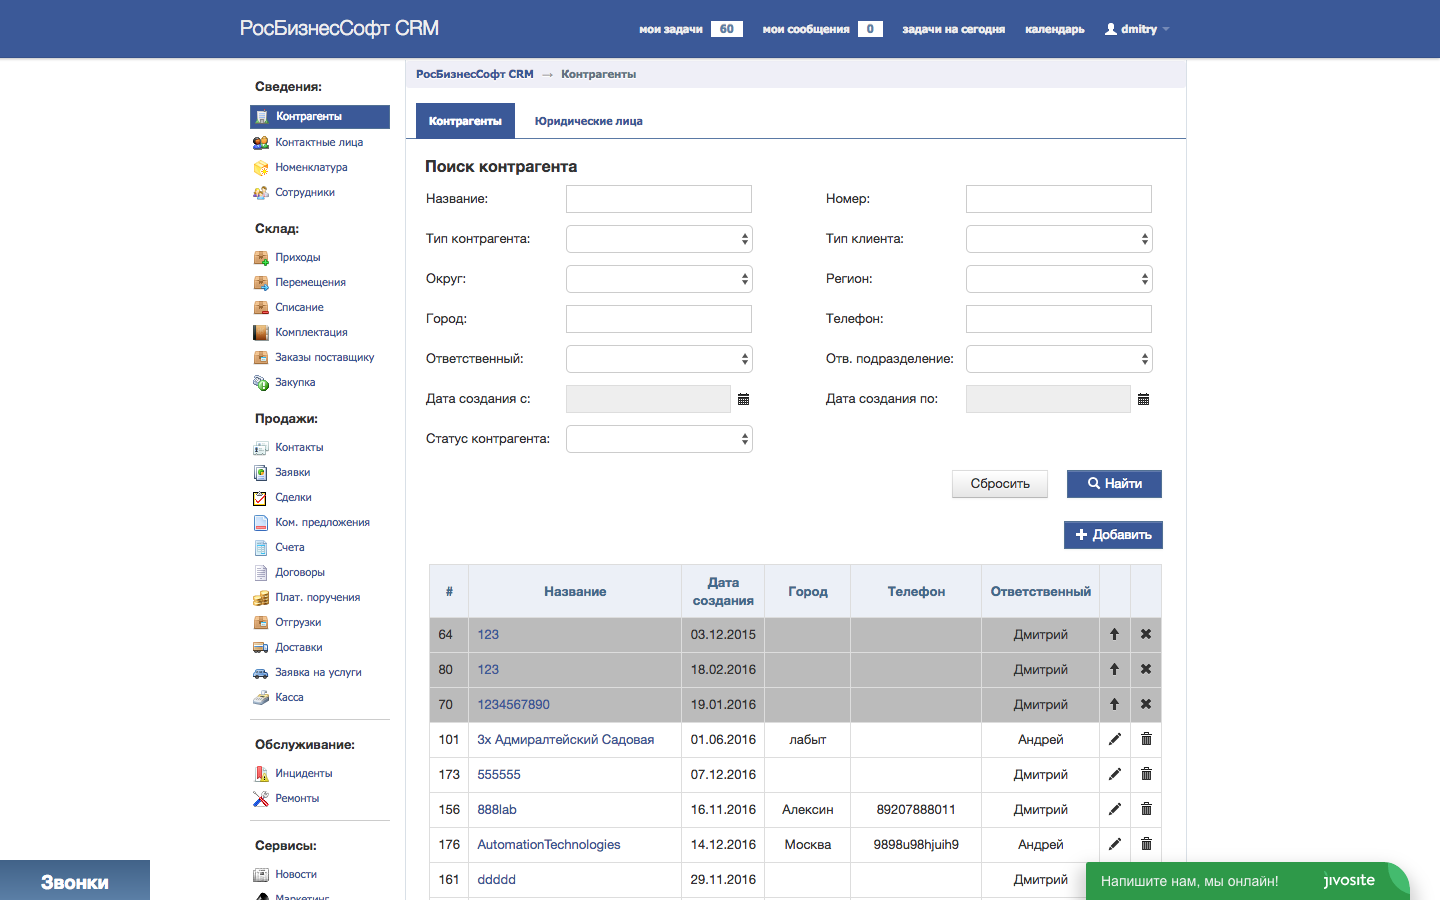Select the Сделки icon under Продажи
1440x900 pixels.
click(x=261, y=497)
